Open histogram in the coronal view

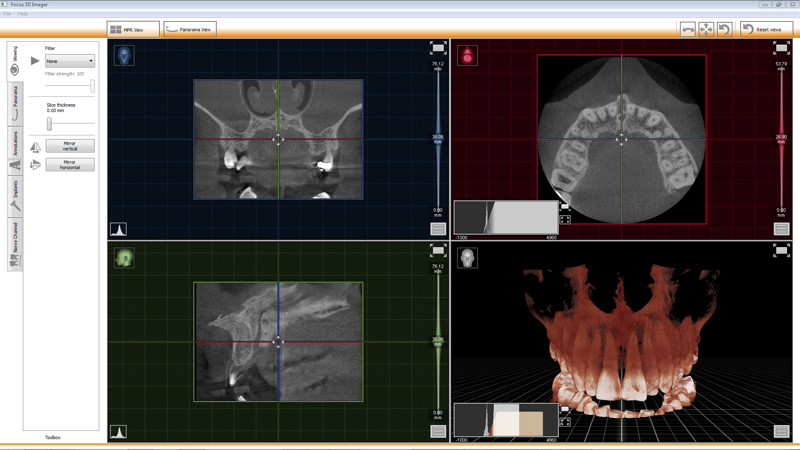pyautogui.click(x=118, y=229)
